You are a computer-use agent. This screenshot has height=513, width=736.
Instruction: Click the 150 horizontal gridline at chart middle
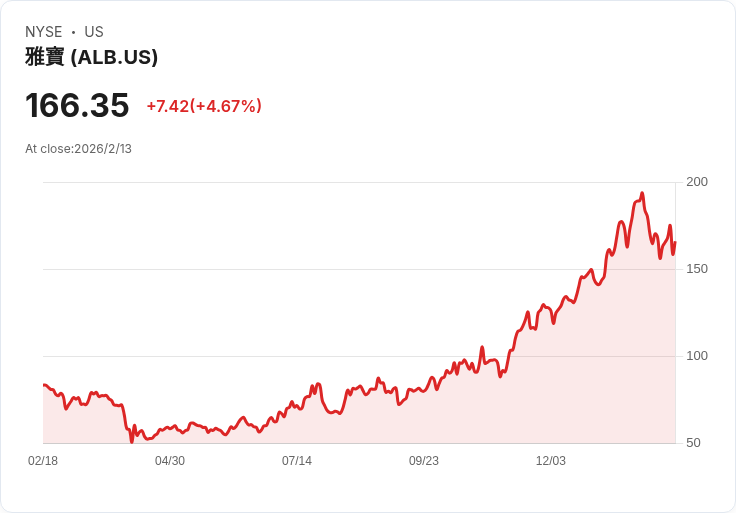pyautogui.click(x=359, y=269)
